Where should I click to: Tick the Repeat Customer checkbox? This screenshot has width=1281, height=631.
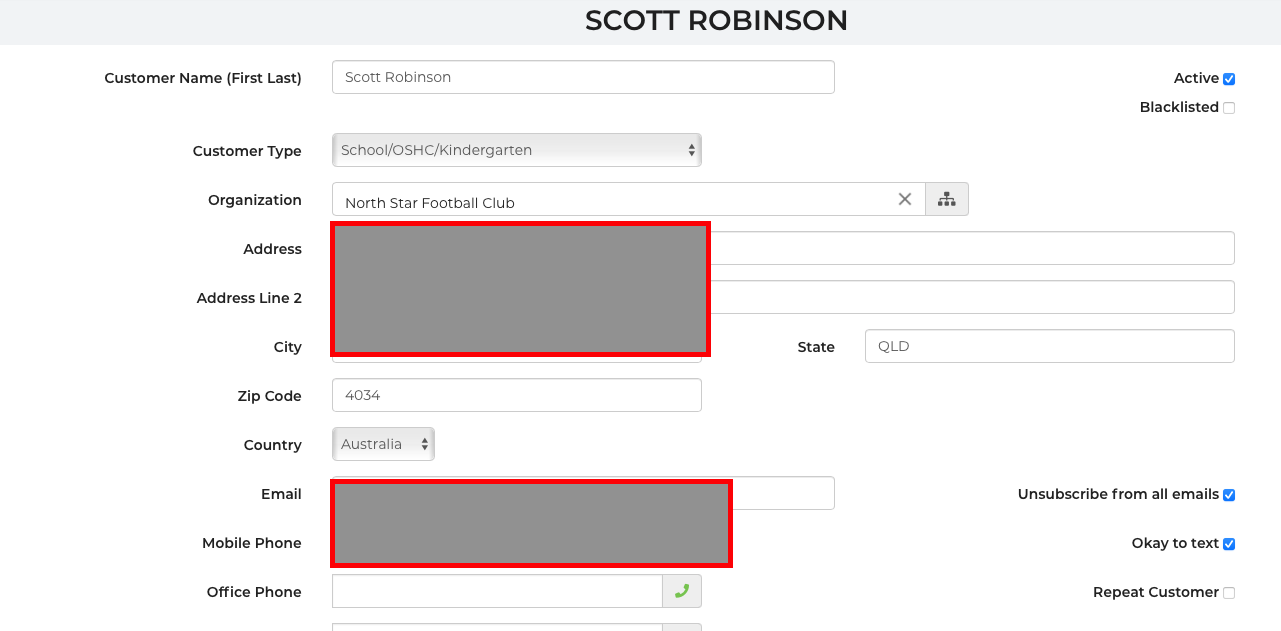coord(1229,593)
